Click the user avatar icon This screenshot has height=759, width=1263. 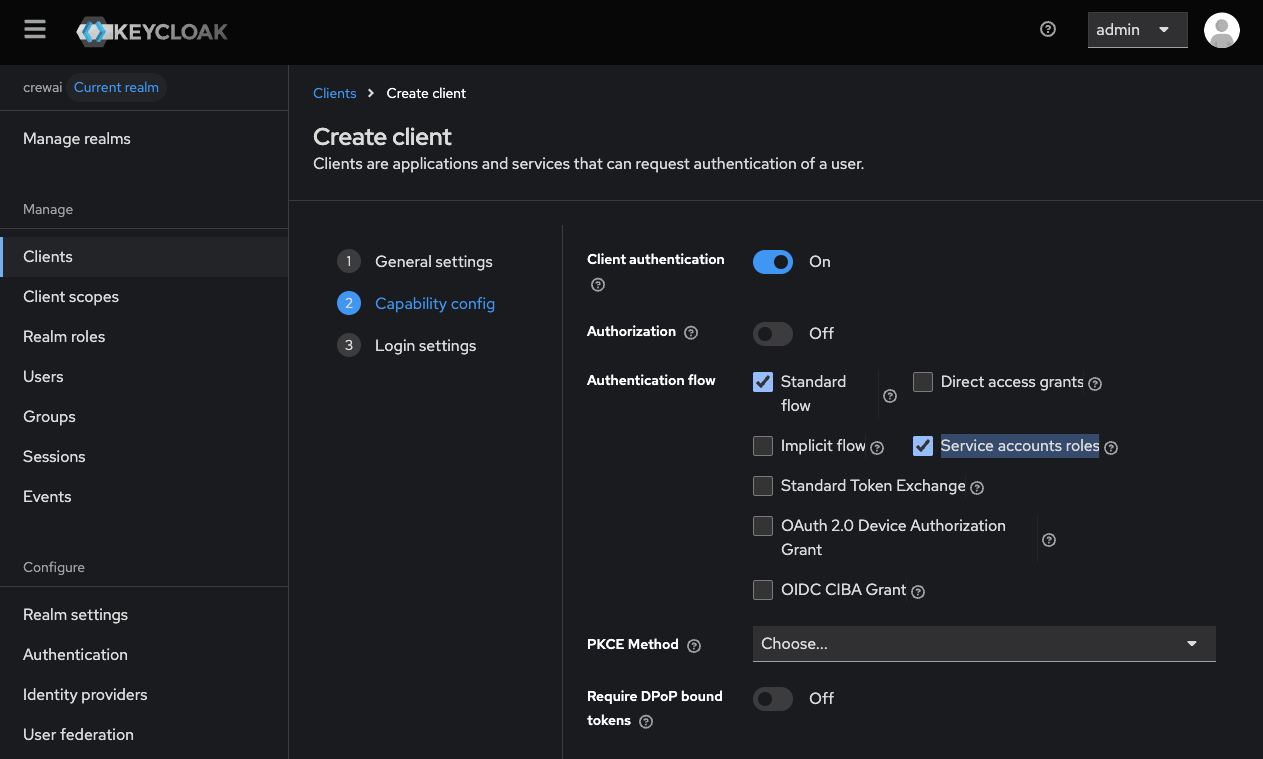(x=1221, y=30)
